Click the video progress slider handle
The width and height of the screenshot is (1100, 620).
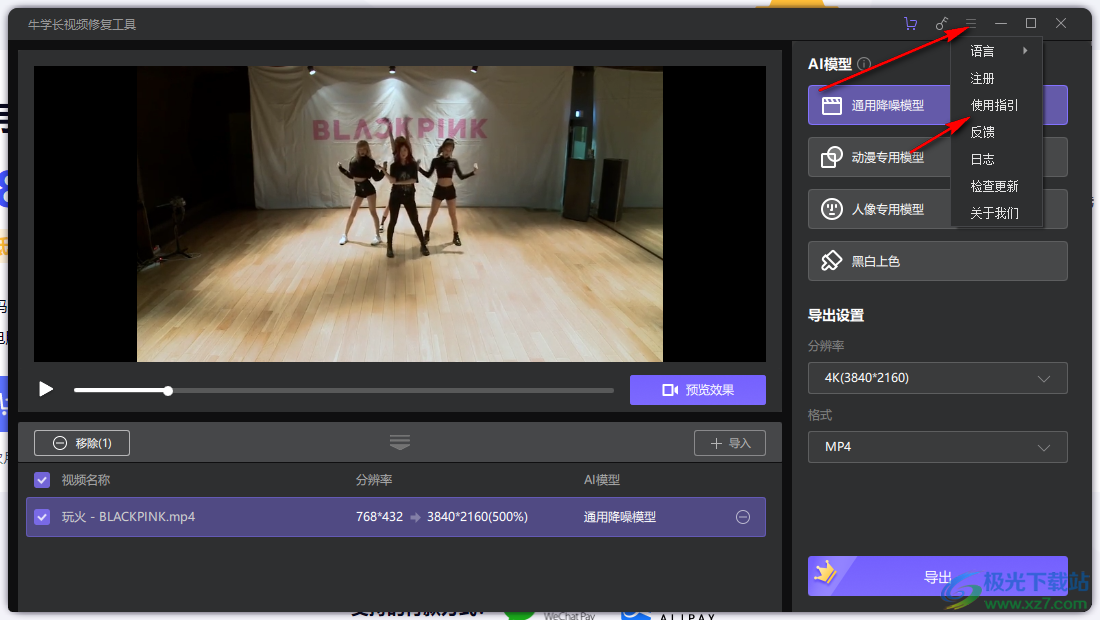click(x=168, y=391)
